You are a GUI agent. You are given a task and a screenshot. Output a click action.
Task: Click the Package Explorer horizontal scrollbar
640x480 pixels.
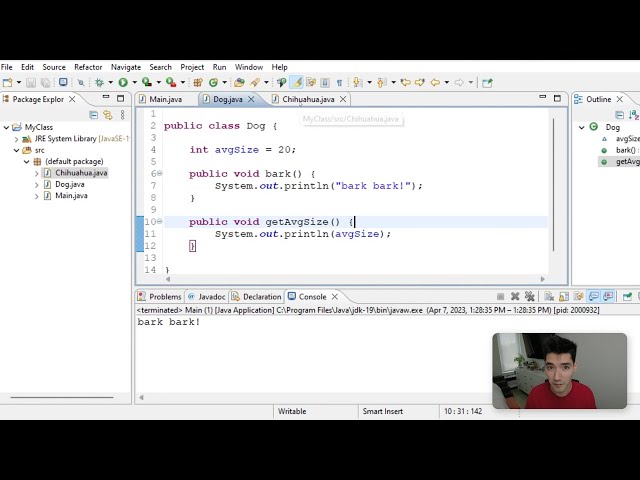point(62,397)
